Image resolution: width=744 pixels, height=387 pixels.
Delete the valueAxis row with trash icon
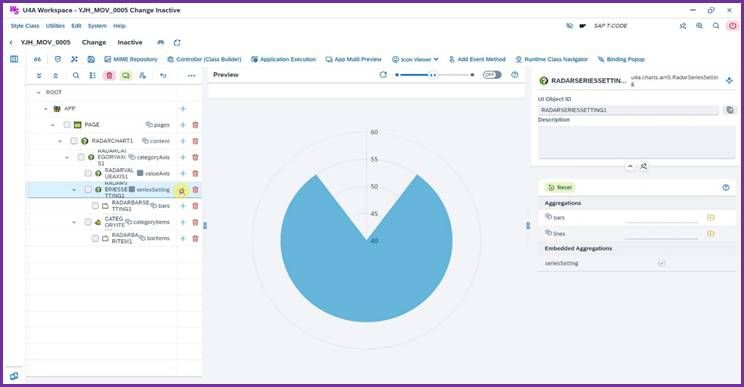[x=195, y=174]
